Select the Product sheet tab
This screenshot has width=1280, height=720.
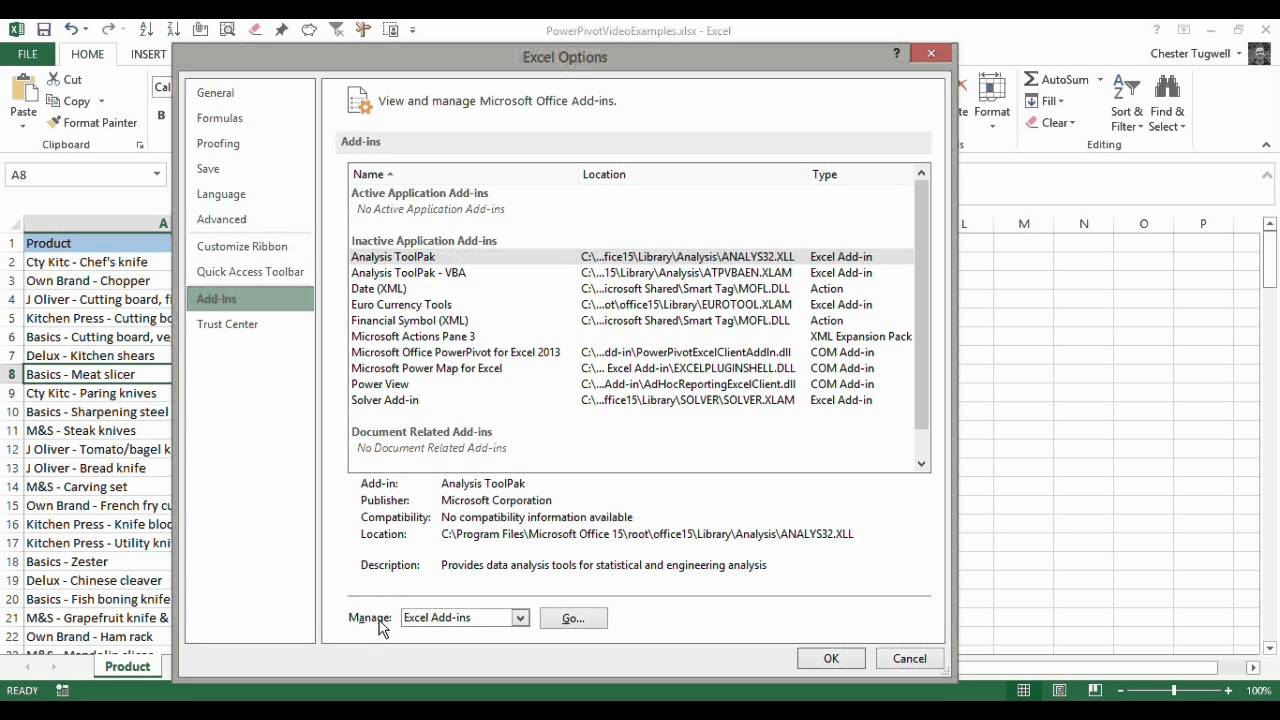(127, 667)
